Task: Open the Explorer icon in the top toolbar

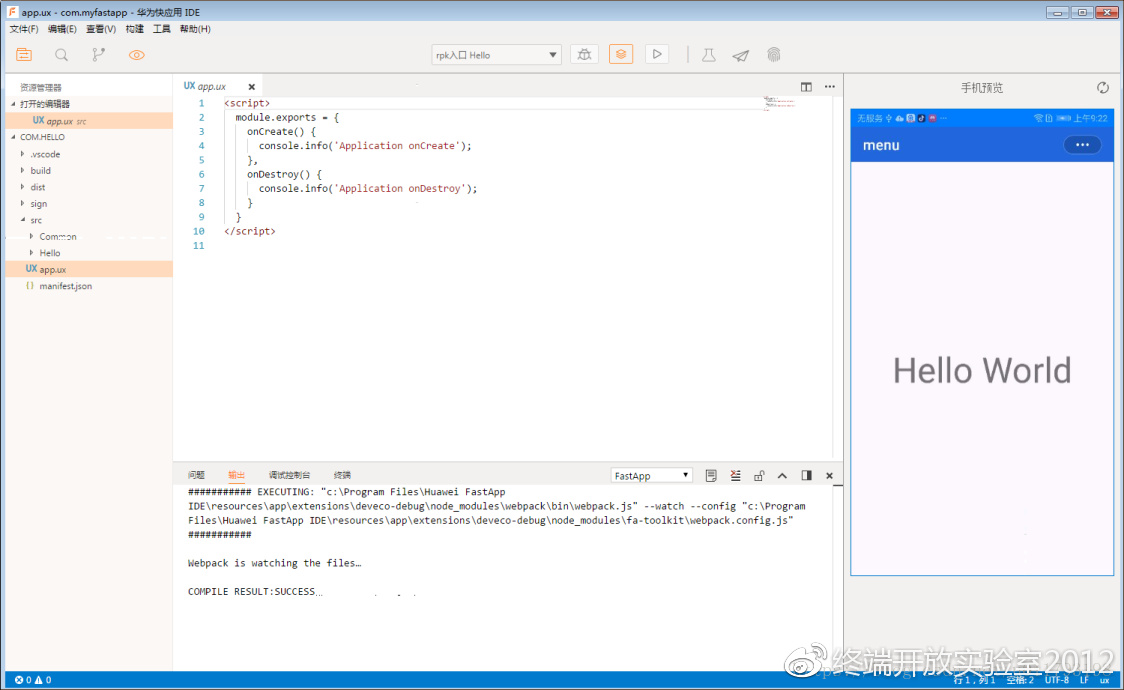Action: click(24, 55)
